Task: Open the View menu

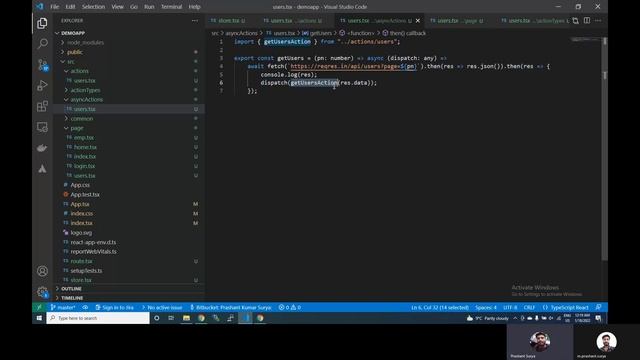Action: [118, 7]
